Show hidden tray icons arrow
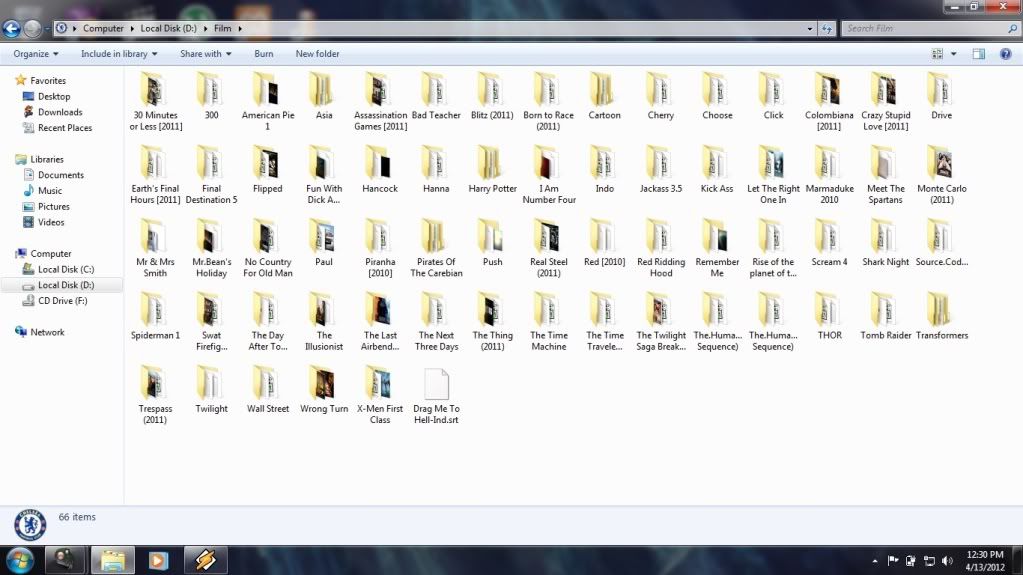Viewport: 1023px width, 575px height. (x=874, y=561)
